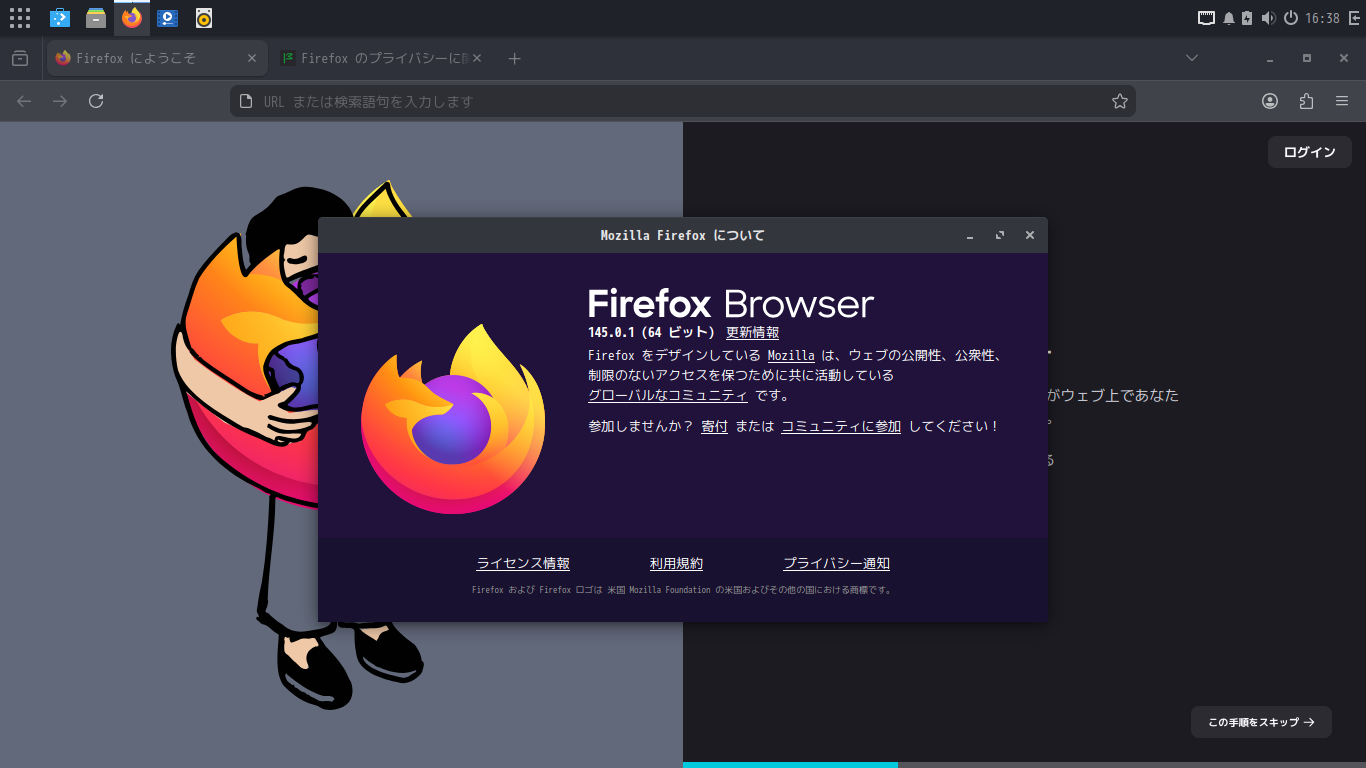Open the Firefox account icon
Screen dimensions: 1366x768
(x=1270, y=101)
